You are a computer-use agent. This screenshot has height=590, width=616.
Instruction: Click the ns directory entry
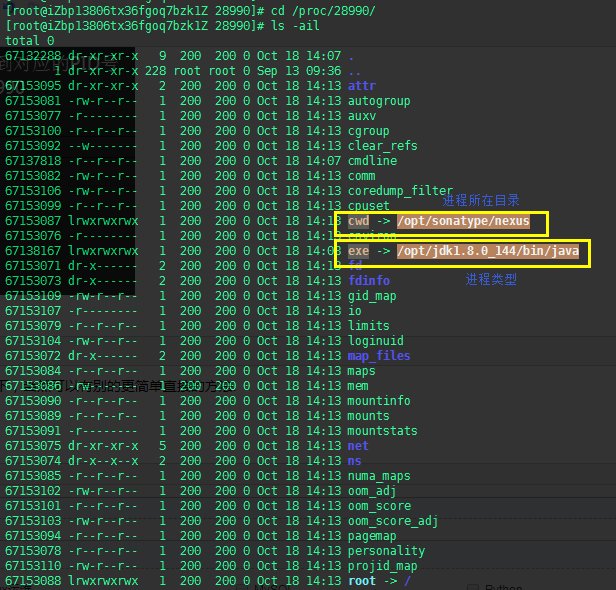[354, 461]
